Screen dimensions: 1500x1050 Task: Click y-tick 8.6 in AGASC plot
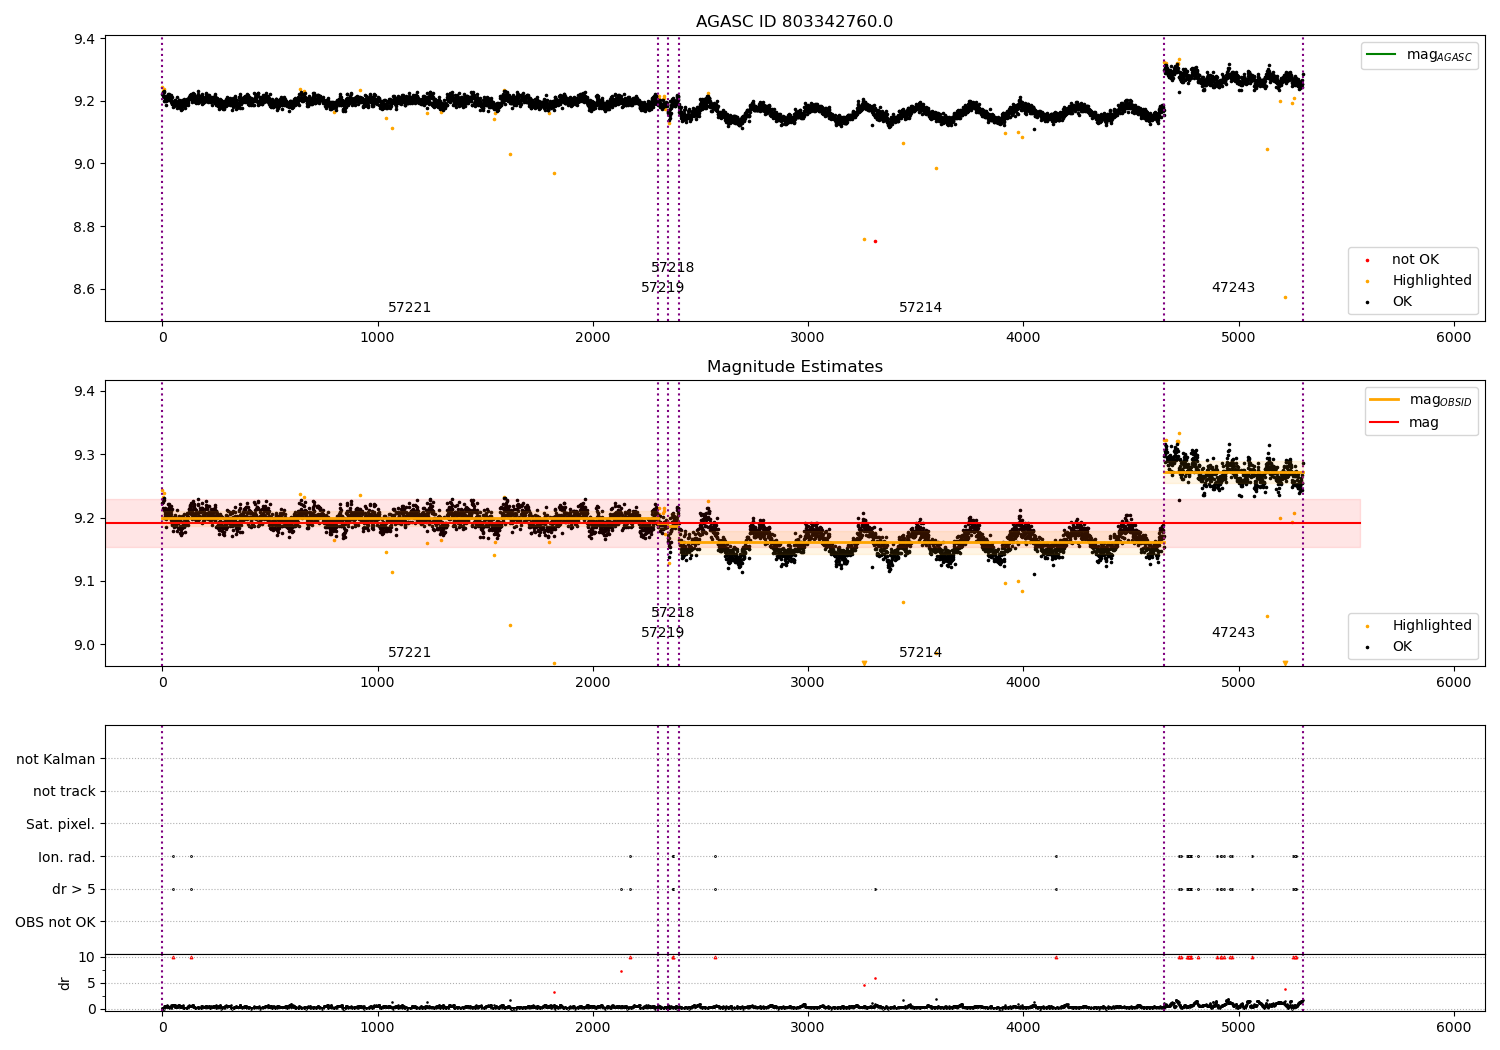click(85, 290)
